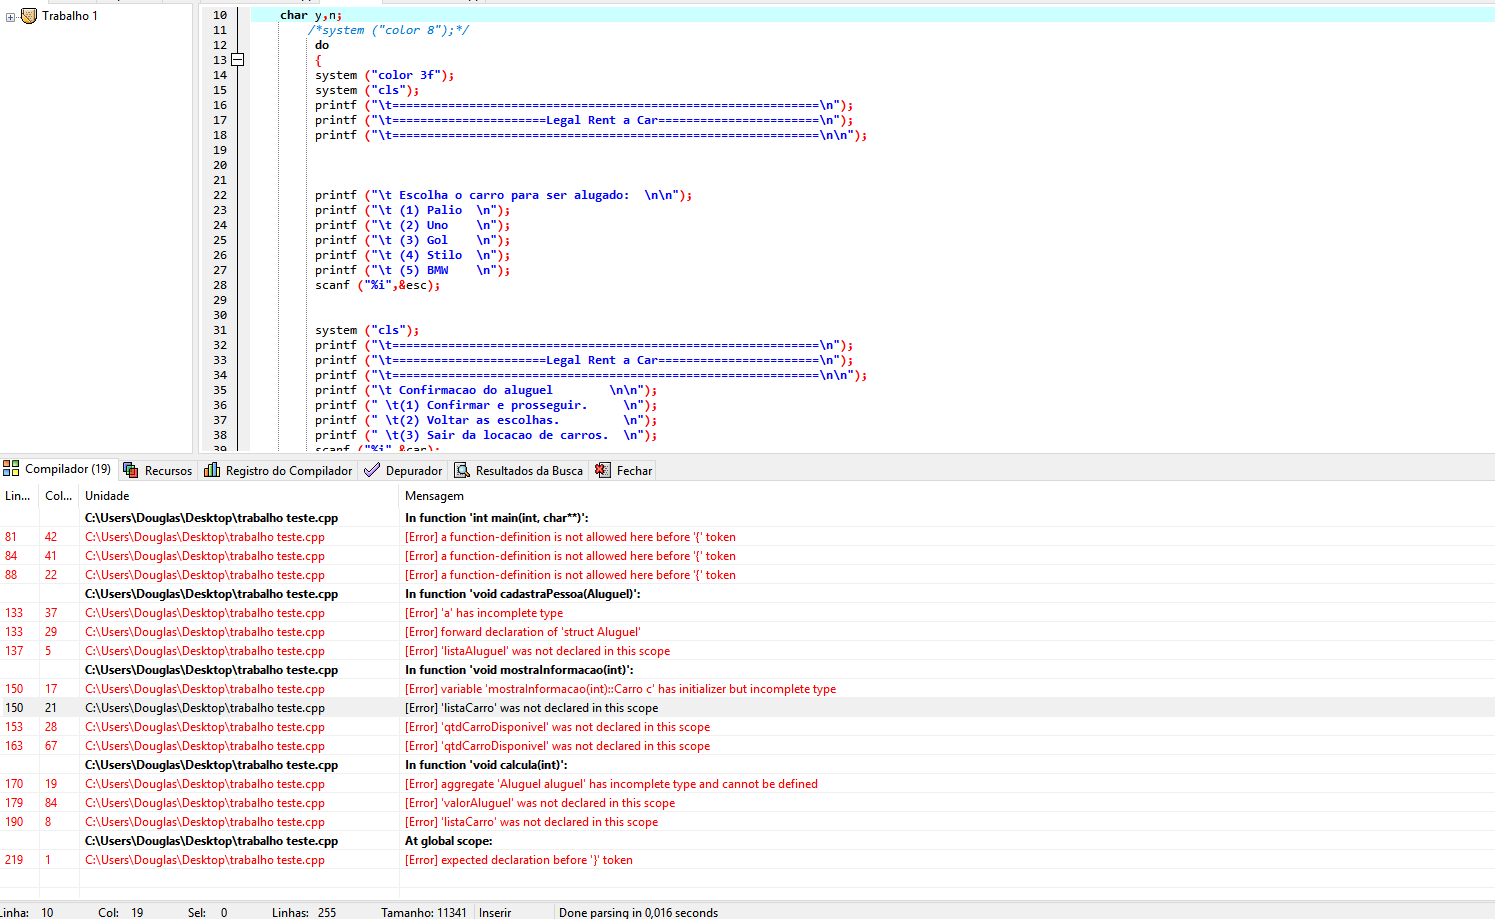This screenshot has width=1495, height=919.
Task: Click line number 28 in the gutter
Action: click(x=220, y=285)
